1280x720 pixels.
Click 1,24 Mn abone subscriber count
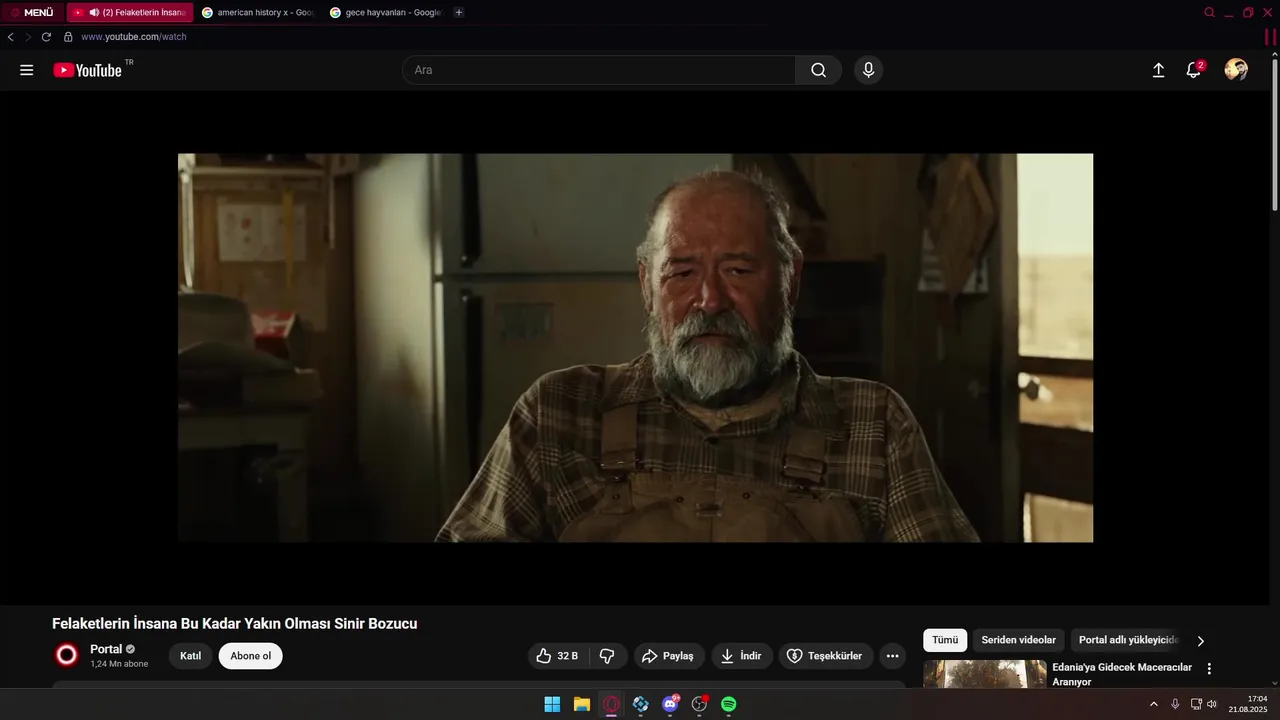(119, 664)
